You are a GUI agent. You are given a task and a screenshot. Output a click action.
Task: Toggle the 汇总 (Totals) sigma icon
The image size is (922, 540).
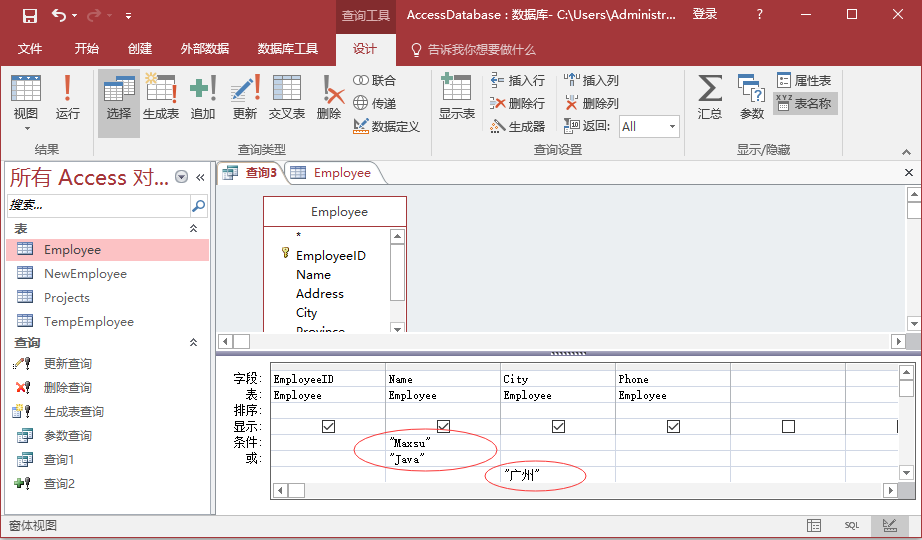point(710,98)
